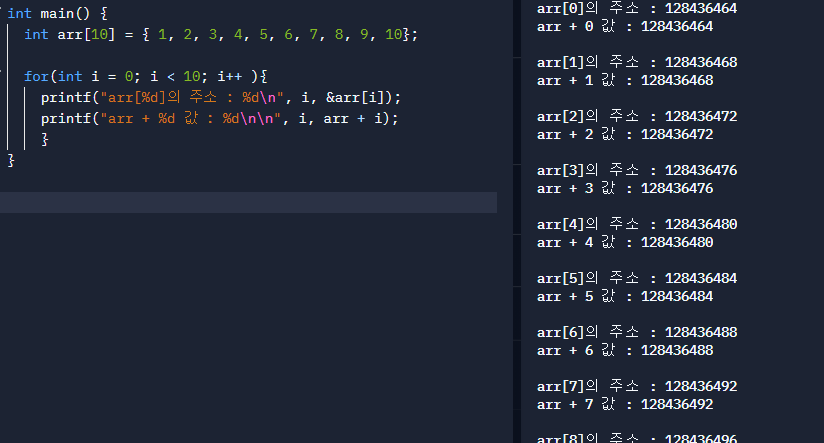This screenshot has height=443, width=824.
Task: Click the highlighted empty editor line
Action: (x=248, y=202)
